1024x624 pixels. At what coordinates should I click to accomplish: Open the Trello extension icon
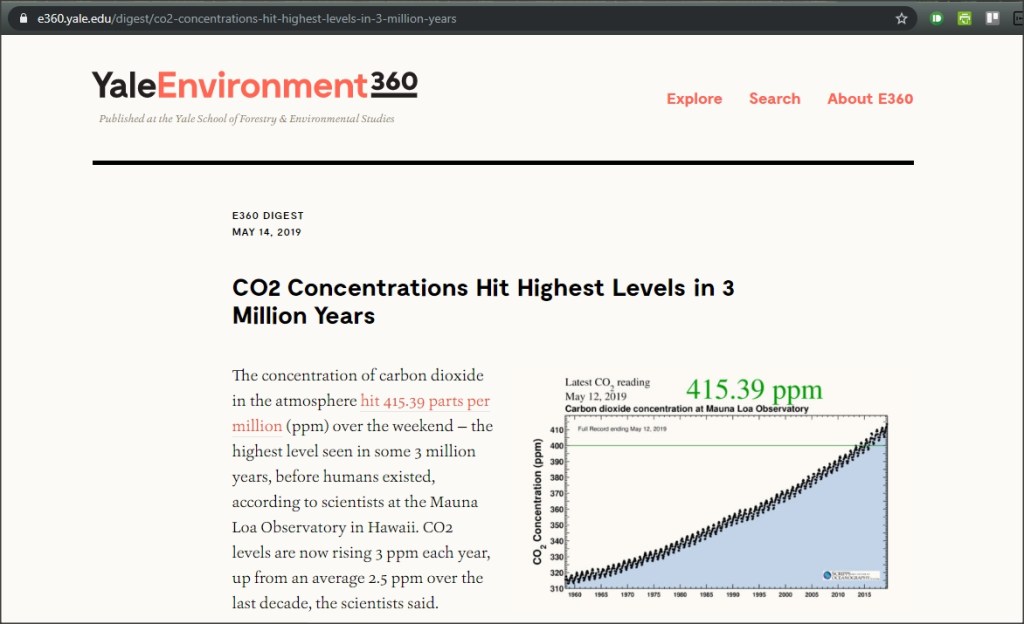993,18
